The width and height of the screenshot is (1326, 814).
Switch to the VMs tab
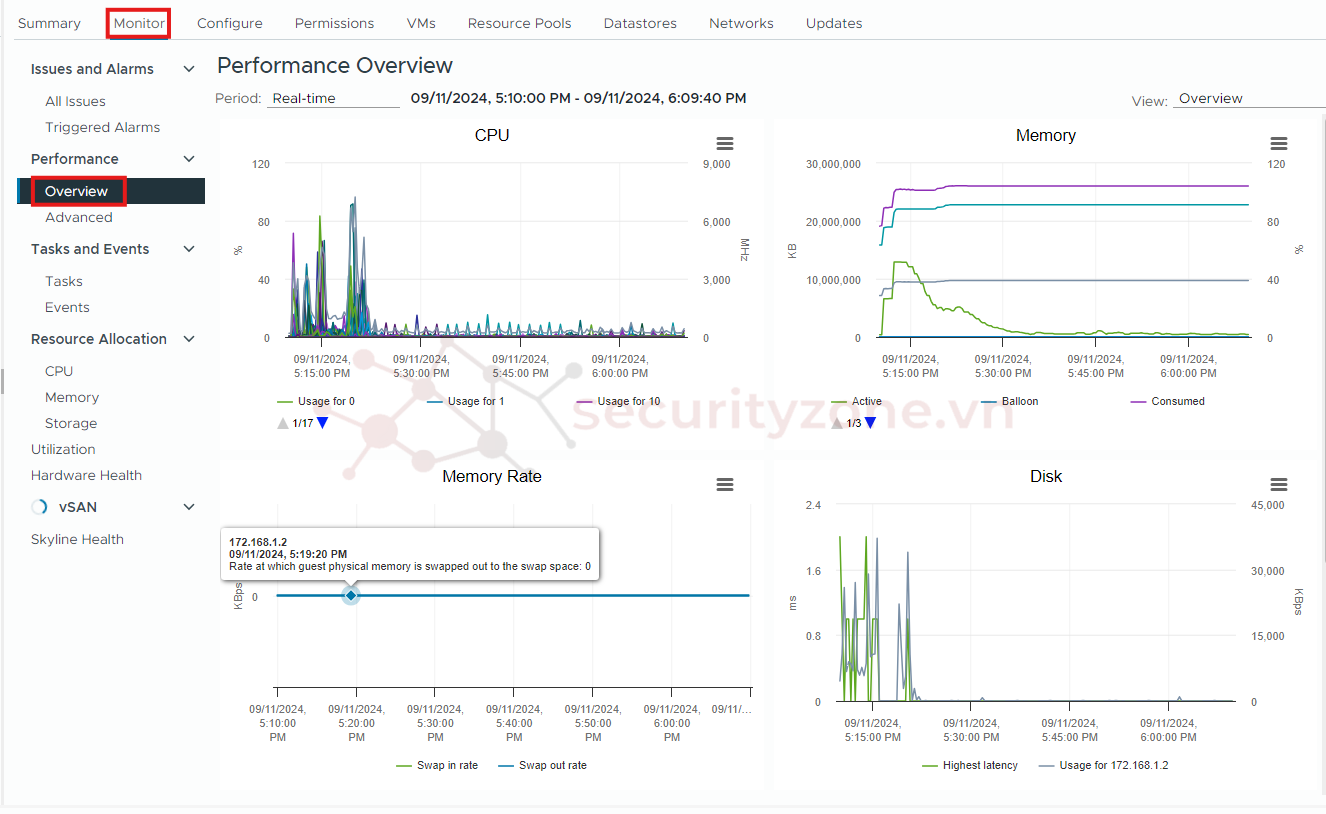[x=421, y=23]
